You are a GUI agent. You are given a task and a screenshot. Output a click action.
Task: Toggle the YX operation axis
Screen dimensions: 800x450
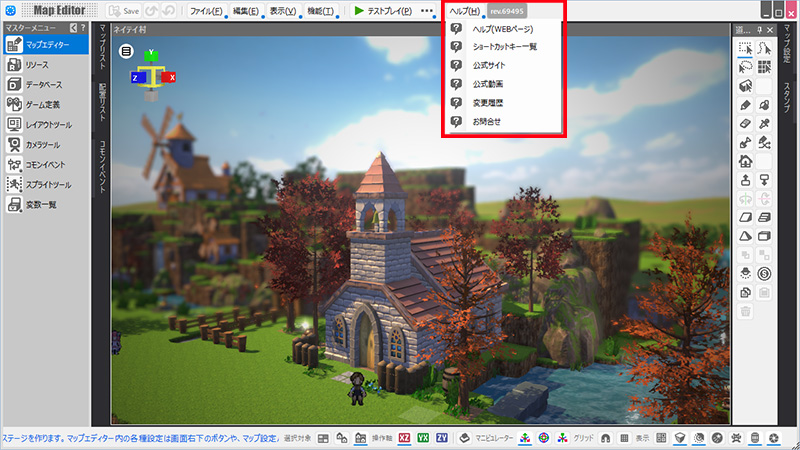424,438
